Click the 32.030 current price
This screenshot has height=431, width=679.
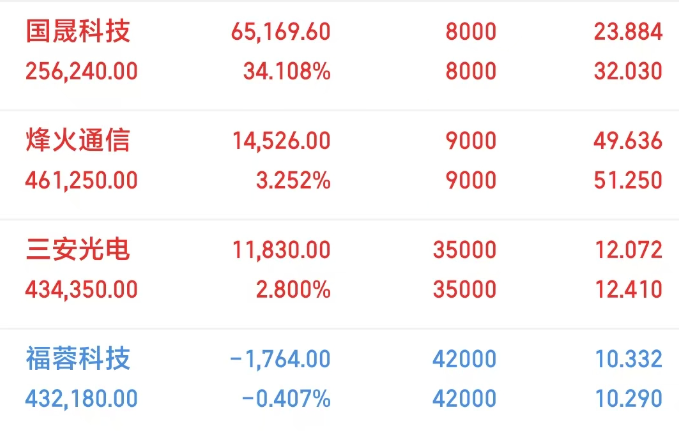[628, 71]
